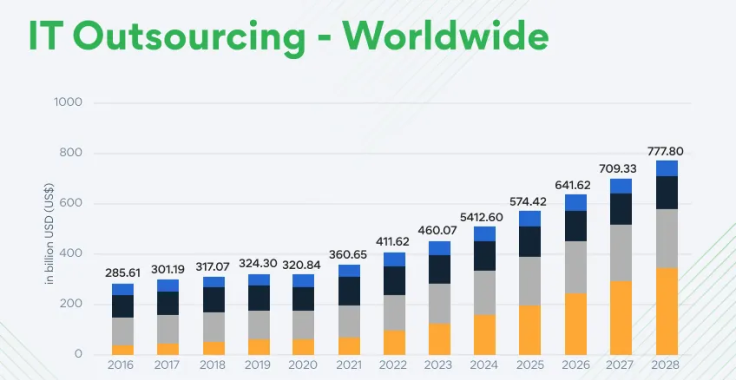Viewport: 736px width, 380px height.
Task: Click the blue top segment of the 2026 bar
Action: [575, 203]
